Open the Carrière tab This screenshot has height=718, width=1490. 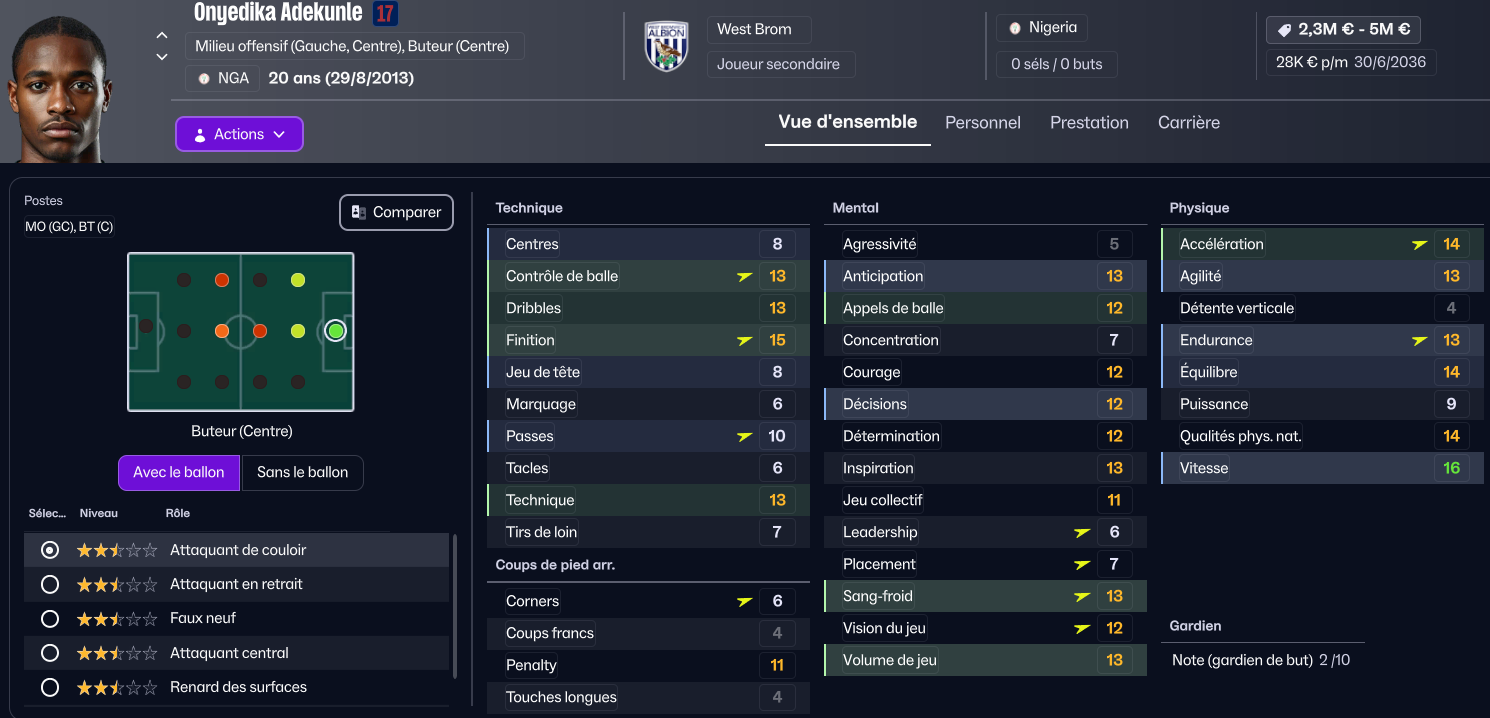pyautogui.click(x=1188, y=123)
